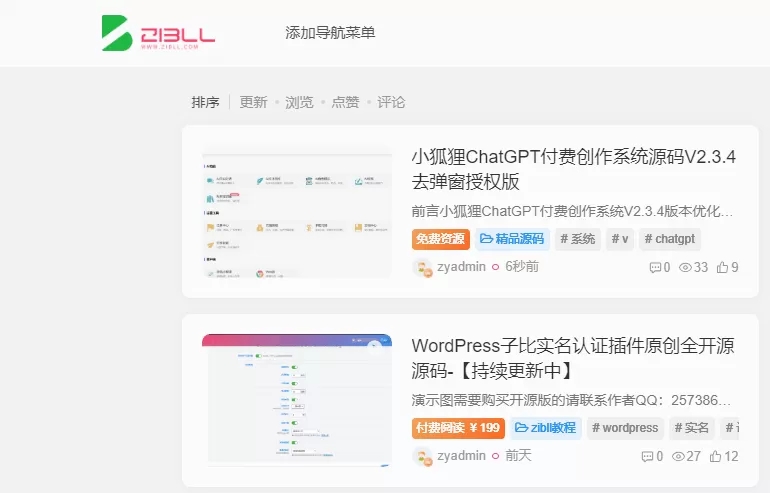This screenshot has width=770, height=493.
Task: Click the views eye icon showing 33
Action: 686,267
